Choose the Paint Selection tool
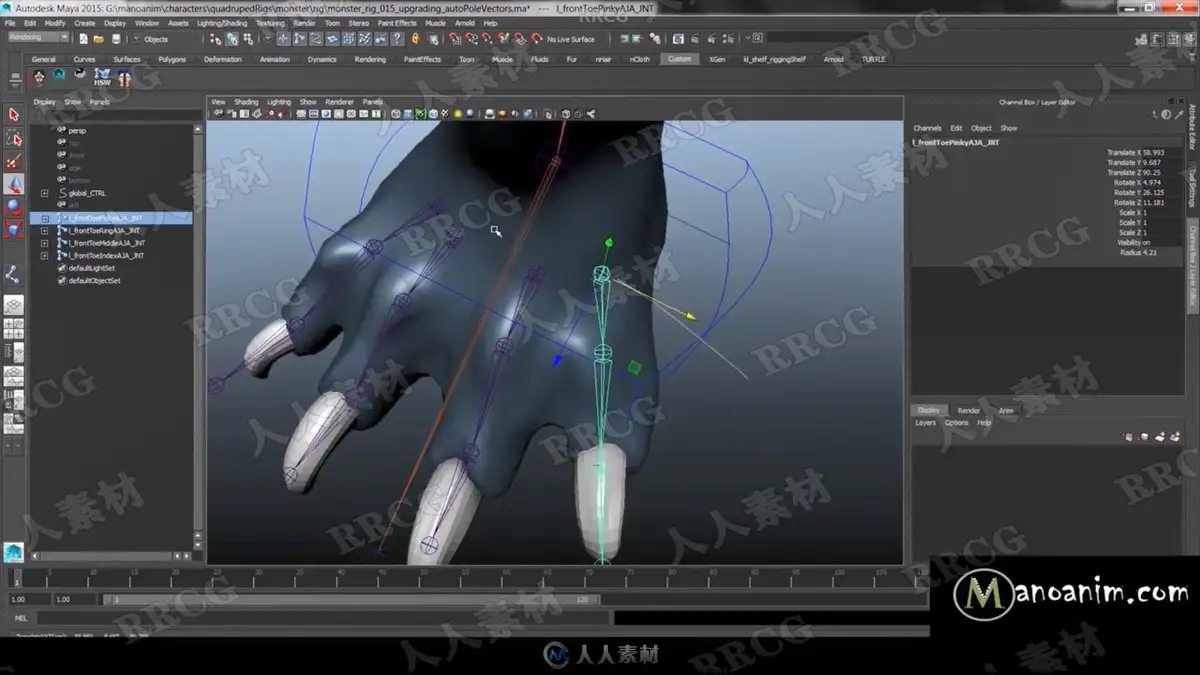 (14, 160)
